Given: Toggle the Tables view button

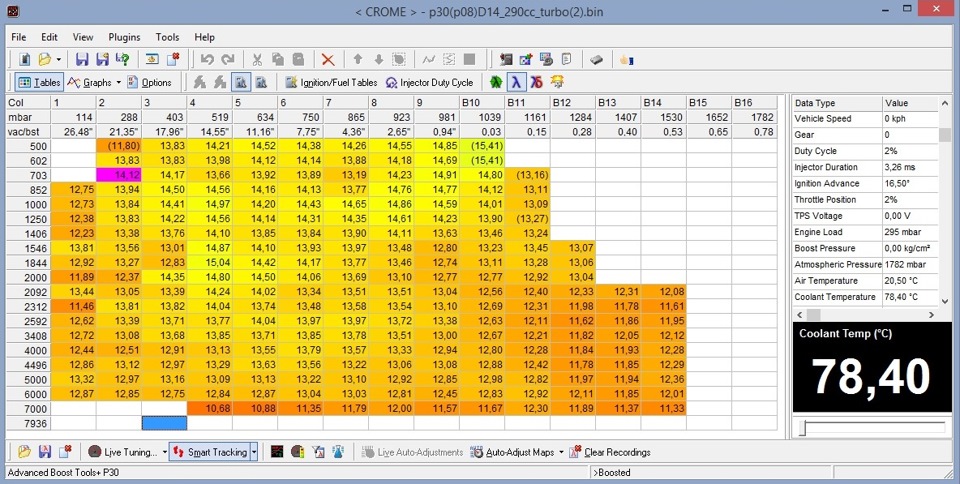Looking at the screenshot, I should coord(39,82).
